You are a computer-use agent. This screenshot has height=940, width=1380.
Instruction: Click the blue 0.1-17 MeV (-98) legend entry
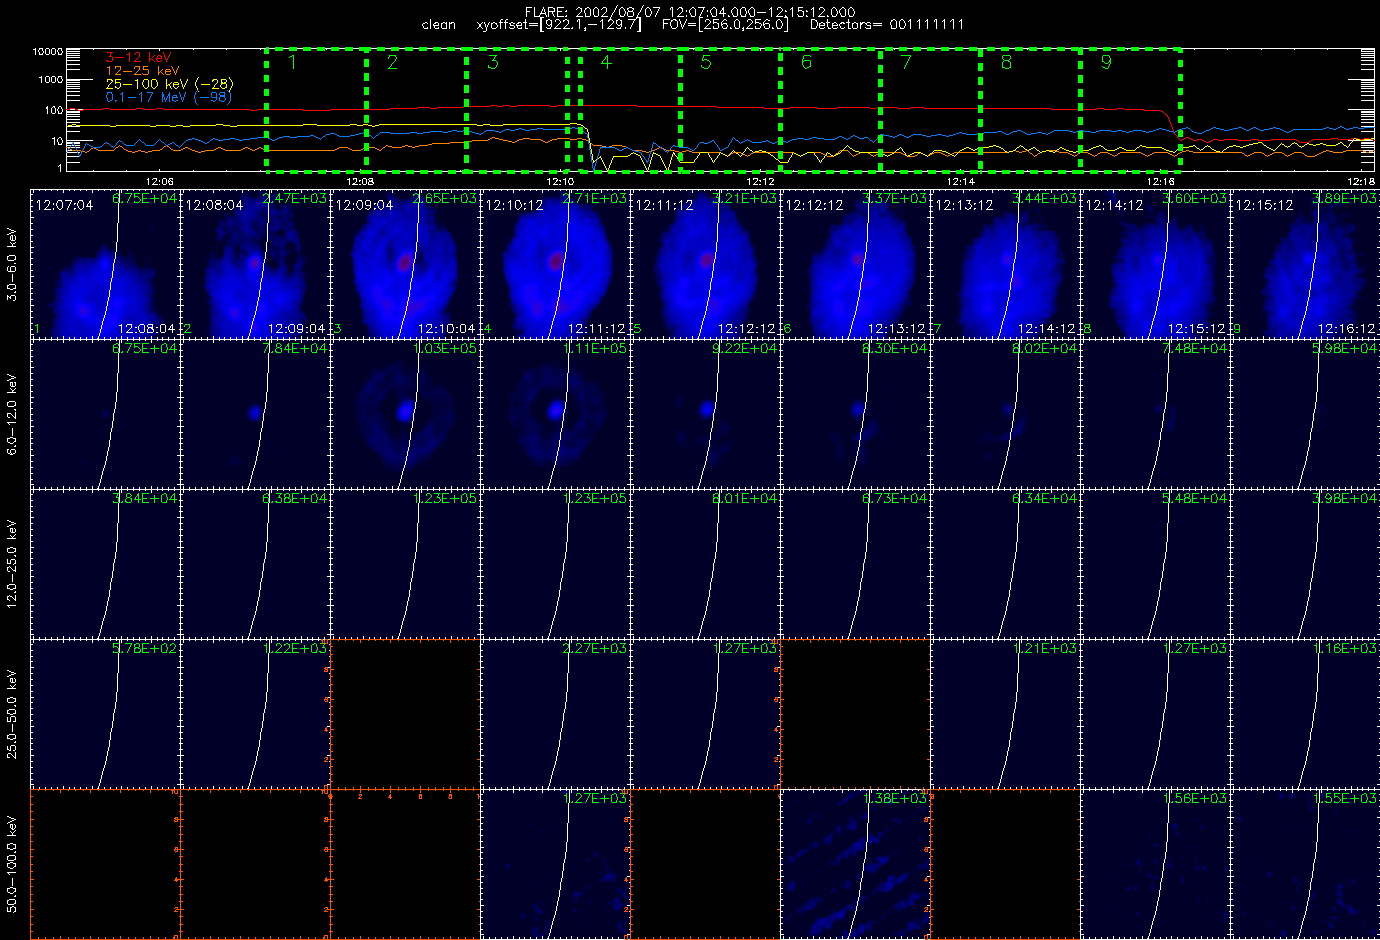coord(168,97)
